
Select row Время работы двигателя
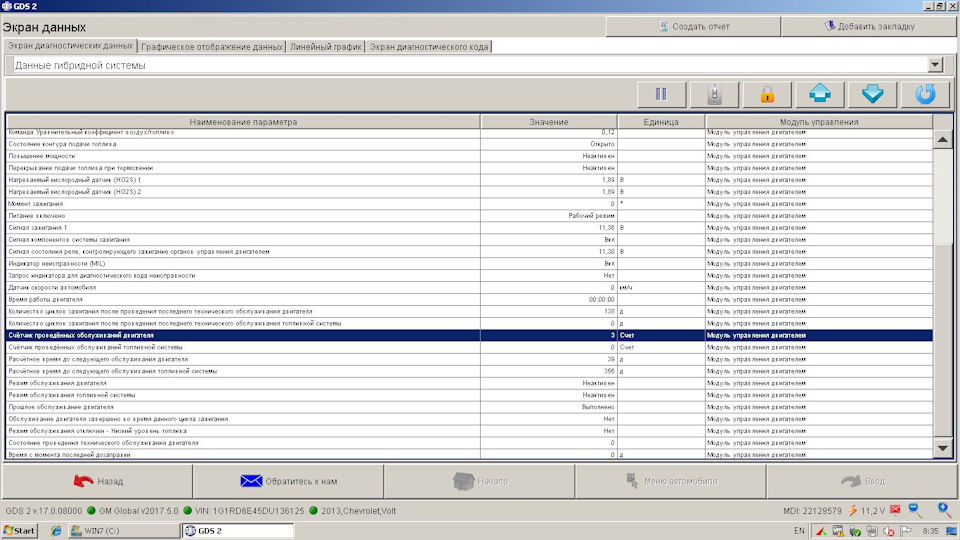click(x=470, y=299)
